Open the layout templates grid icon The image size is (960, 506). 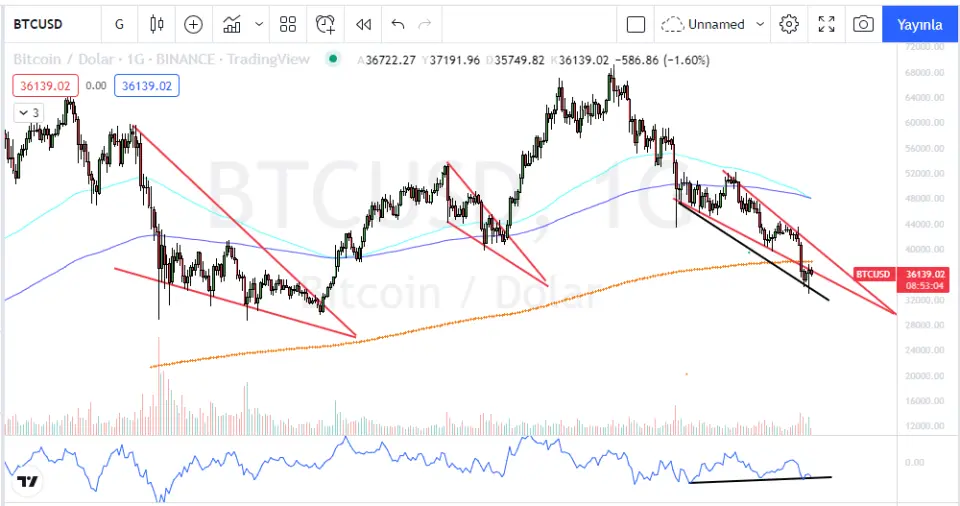[288, 24]
